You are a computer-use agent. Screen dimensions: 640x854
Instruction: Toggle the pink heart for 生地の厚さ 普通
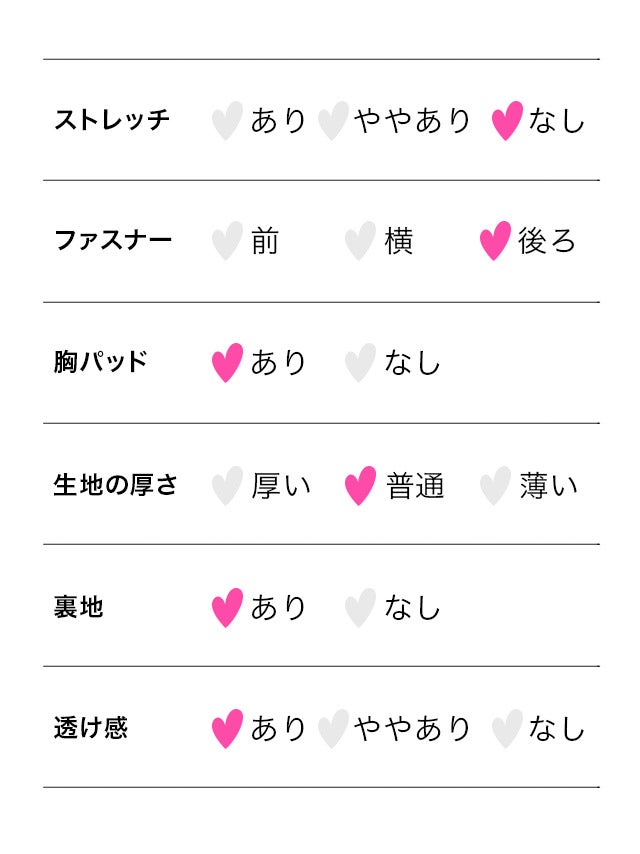tap(360, 486)
